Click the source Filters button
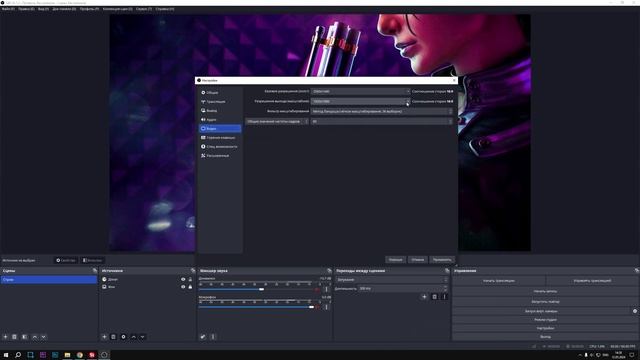Image resolution: width=640 pixels, height=360 pixels. click(x=92, y=260)
